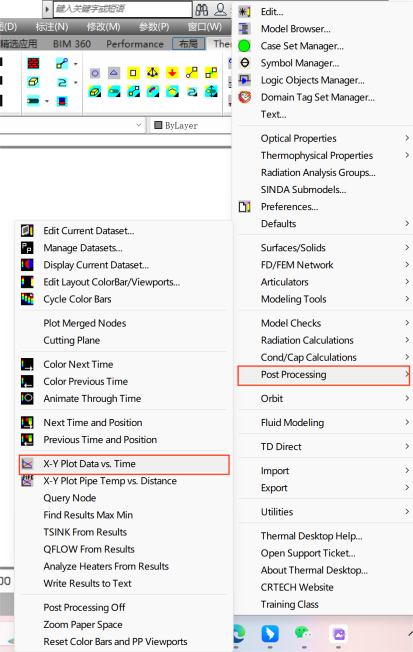Open the 修改(M) menu bar item

pos(104,27)
